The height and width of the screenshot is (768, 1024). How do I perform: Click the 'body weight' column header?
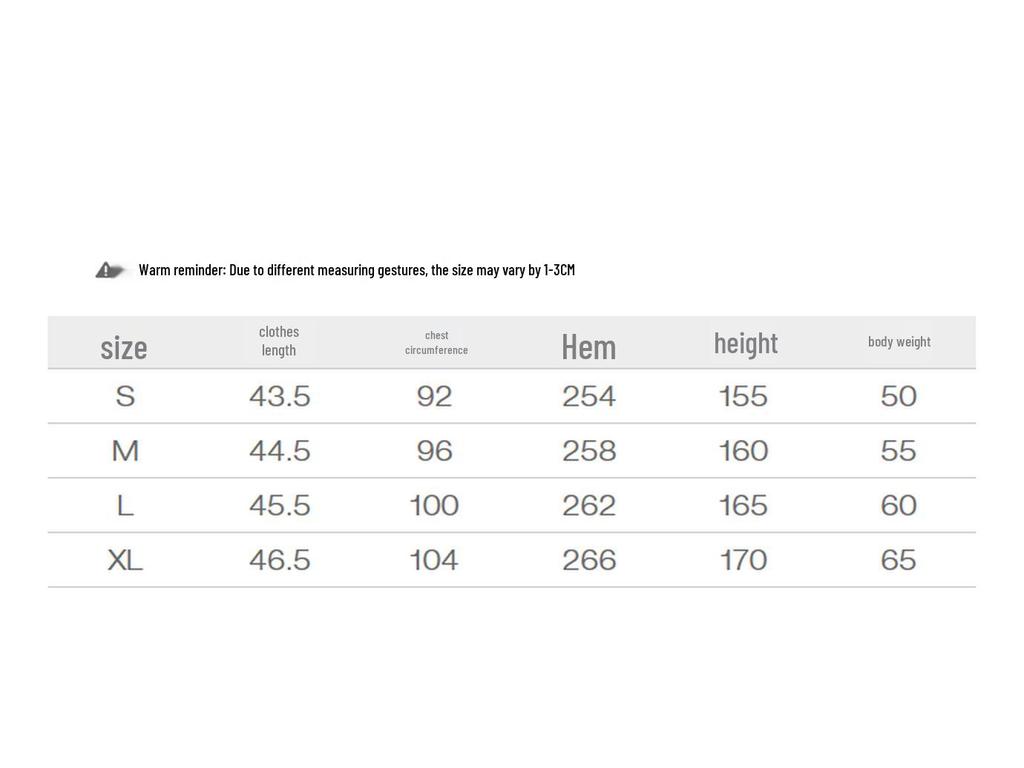coord(899,342)
